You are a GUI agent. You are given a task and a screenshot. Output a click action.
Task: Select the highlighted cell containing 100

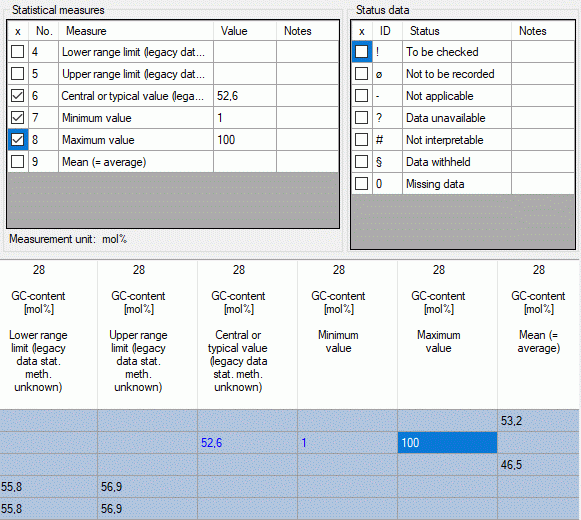click(447, 443)
